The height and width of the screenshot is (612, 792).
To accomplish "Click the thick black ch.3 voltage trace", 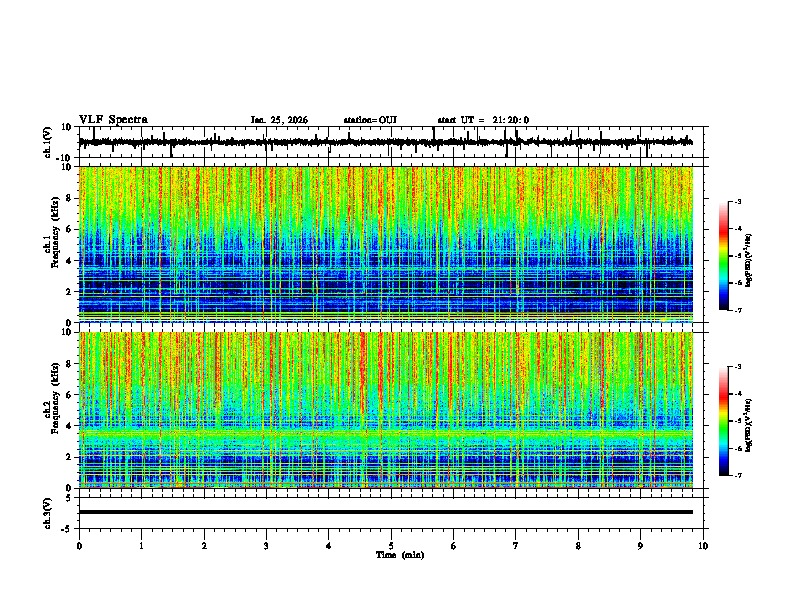I will click(386, 512).
